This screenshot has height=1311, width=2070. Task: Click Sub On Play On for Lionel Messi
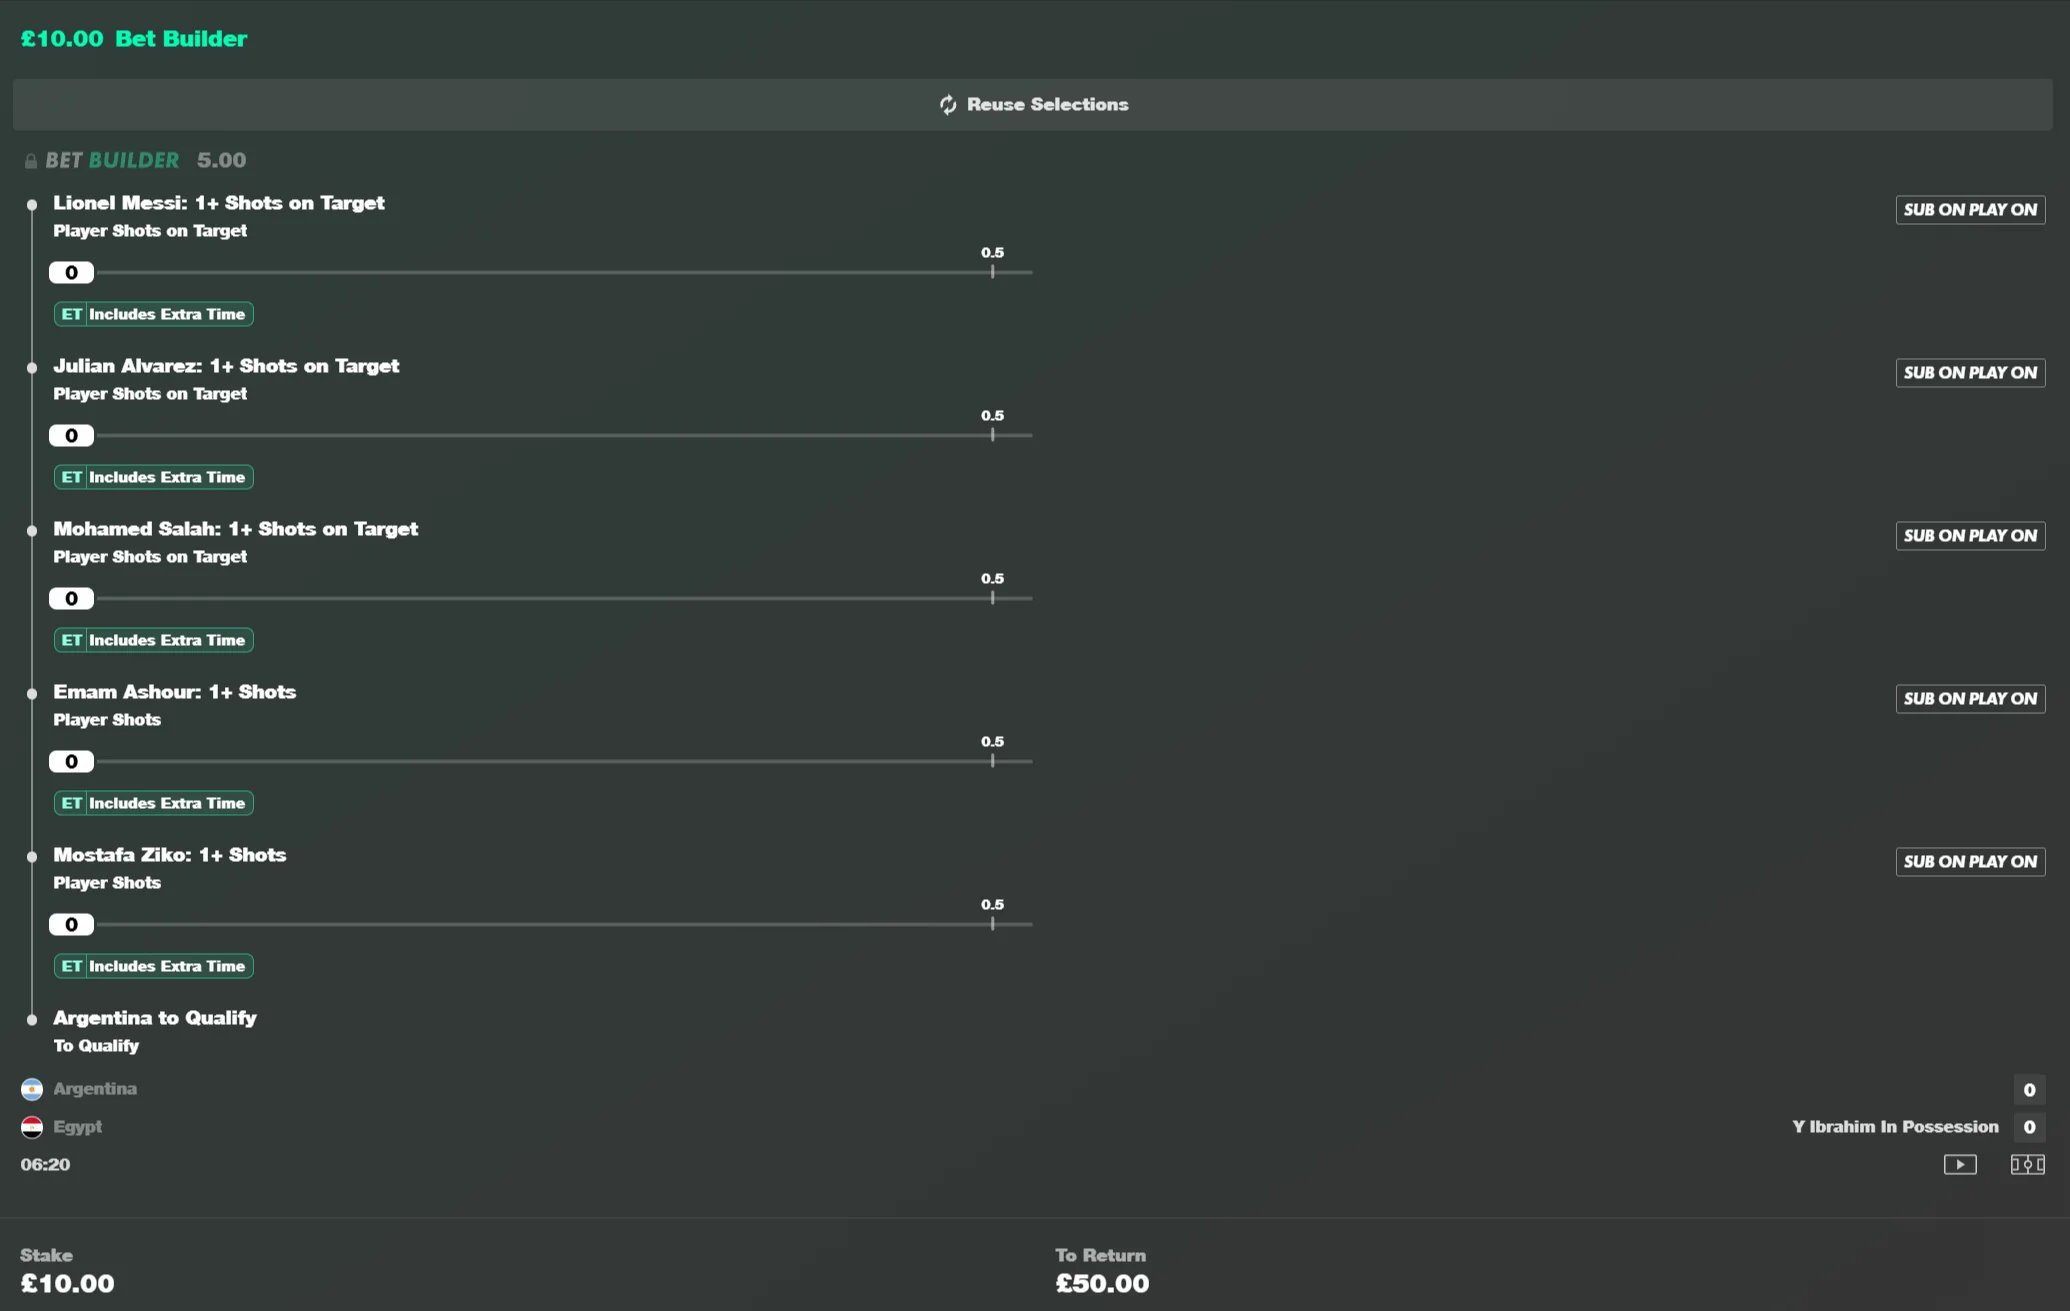(1970, 210)
